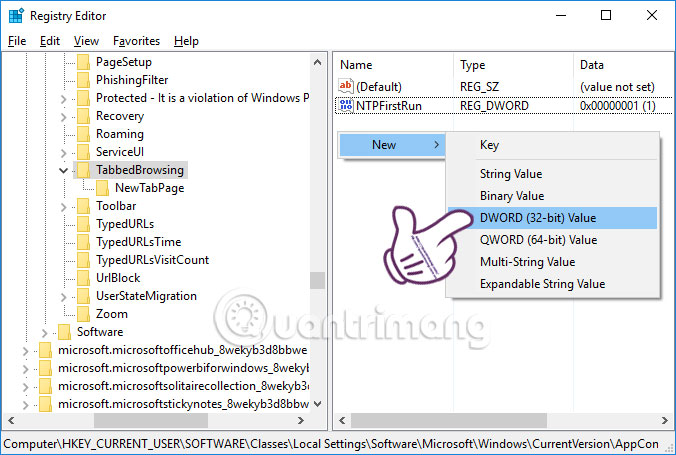Expand the Protected key node
Screen dimensions: 676x455
click(64, 99)
